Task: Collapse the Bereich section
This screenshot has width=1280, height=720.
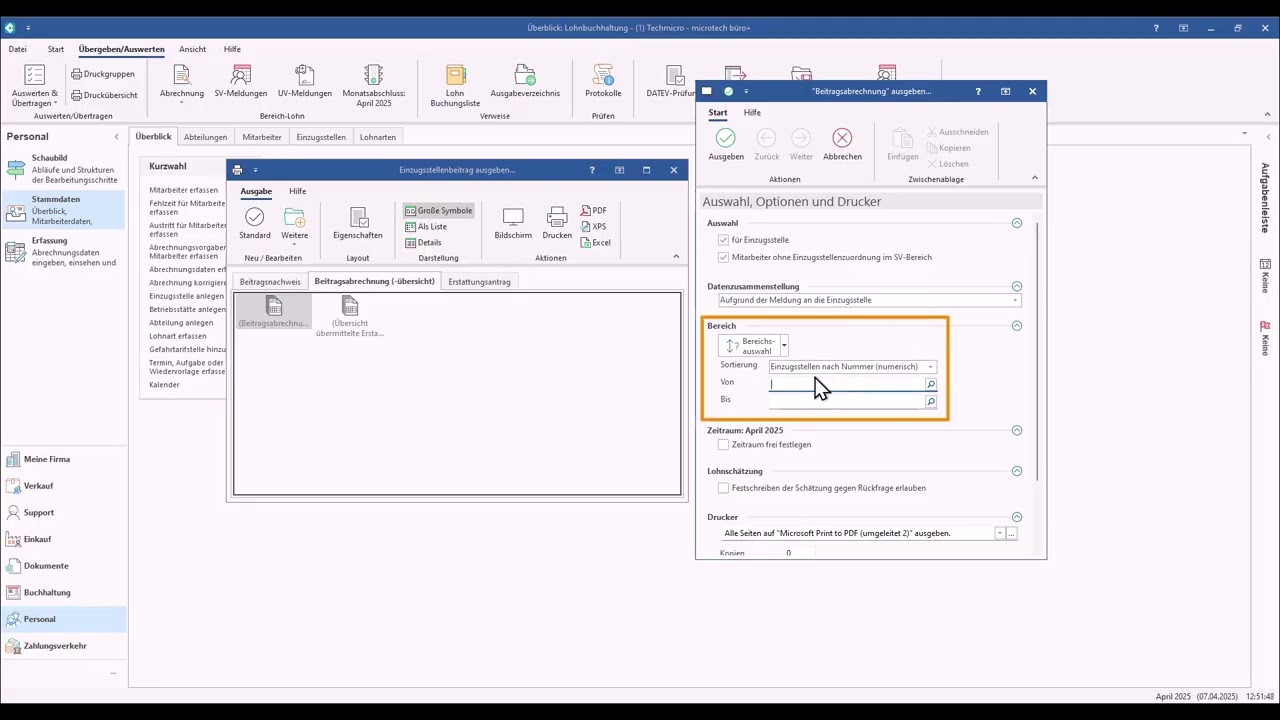Action: 1017,326
